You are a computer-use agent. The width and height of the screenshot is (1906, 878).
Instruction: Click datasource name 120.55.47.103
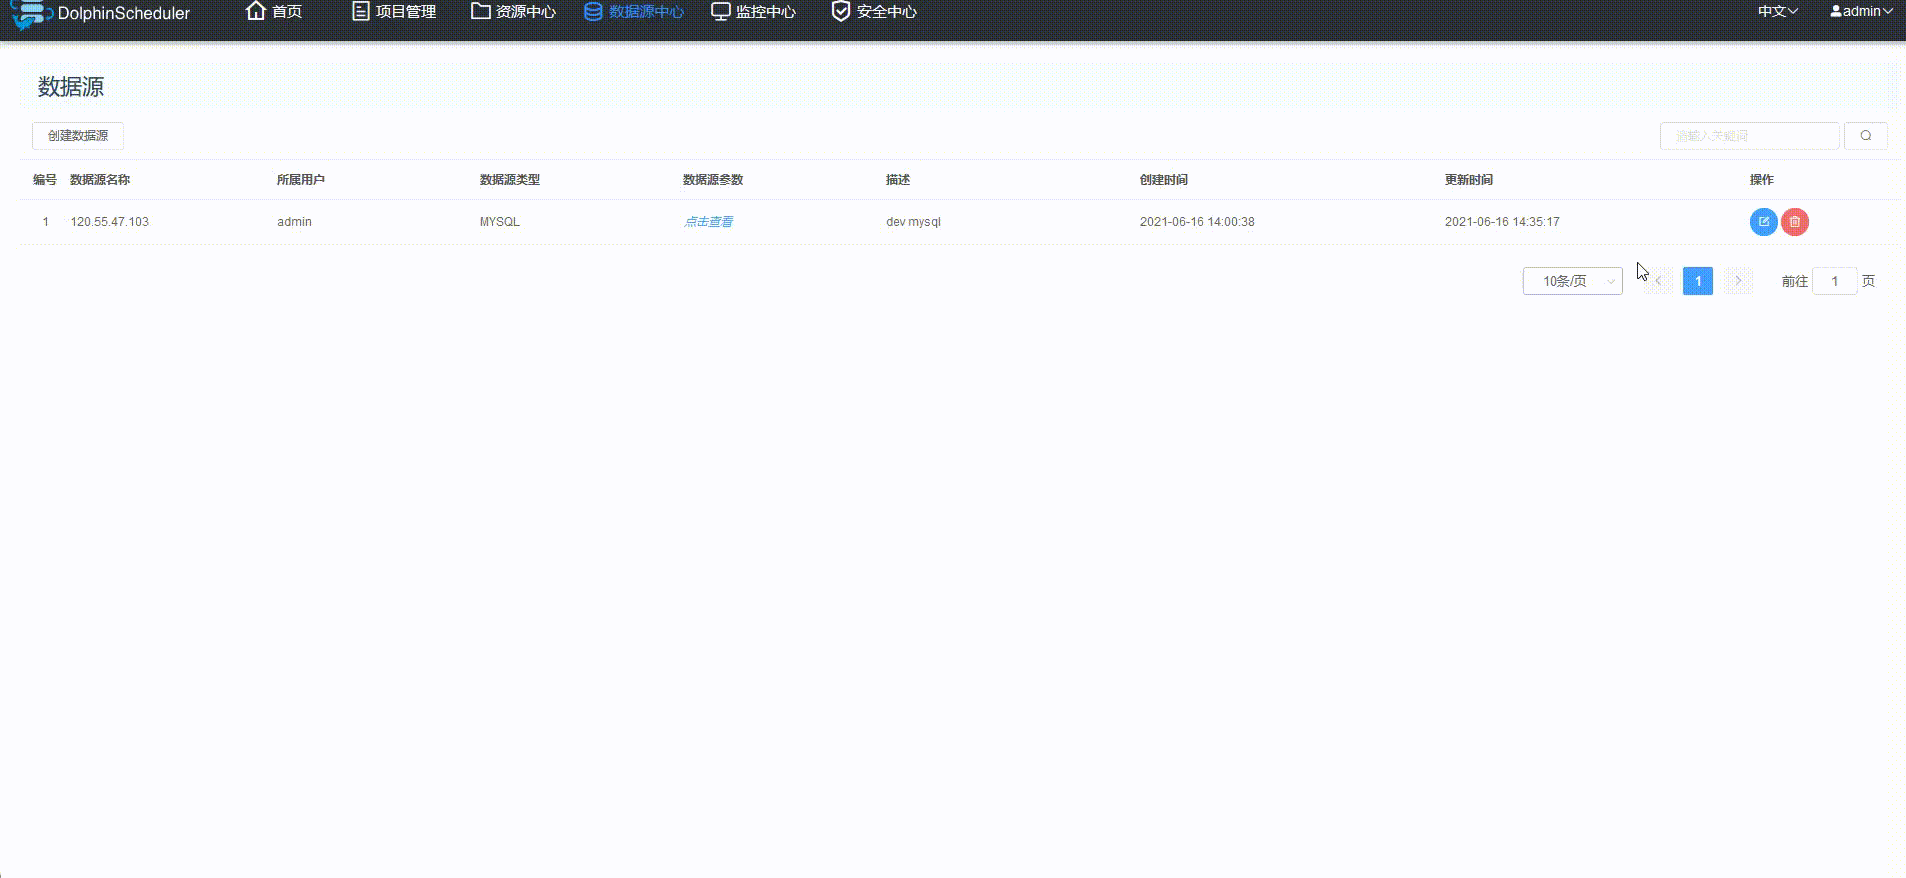[x=110, y=222]
